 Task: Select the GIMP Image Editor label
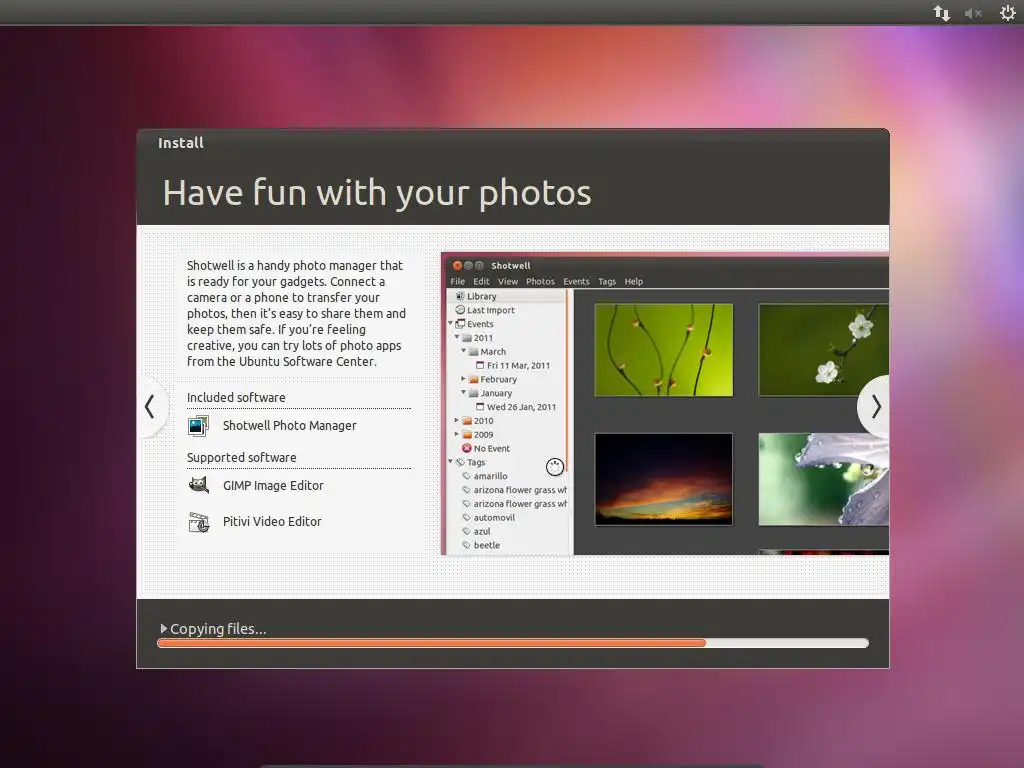coord(273,485)
